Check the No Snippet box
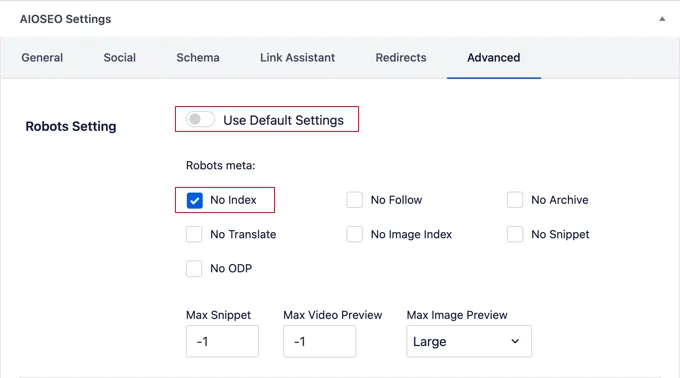This screenshot has height=378, width=680. click(515, 234)
